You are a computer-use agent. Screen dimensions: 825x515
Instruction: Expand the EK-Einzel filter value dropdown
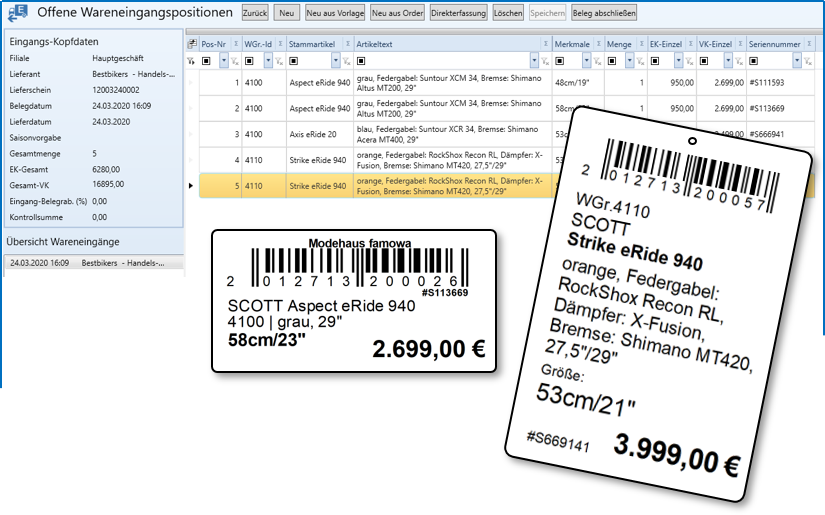coord(679,62)
